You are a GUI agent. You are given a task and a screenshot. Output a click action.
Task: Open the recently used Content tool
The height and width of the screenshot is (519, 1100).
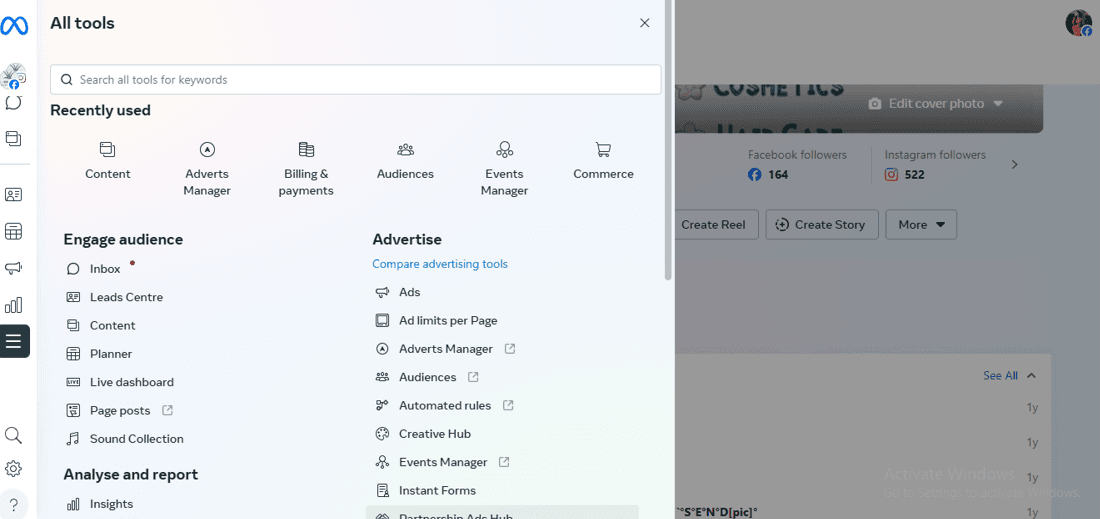coord(107,161)
